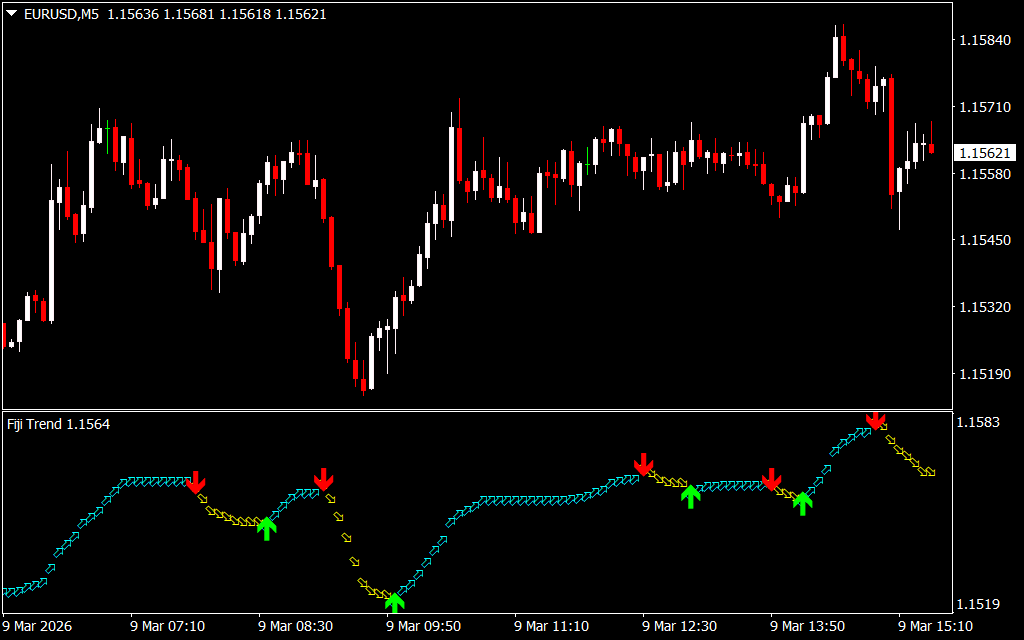Click the last yellow arrow ending the trend line
The image size is (1024, 640).
929,471
